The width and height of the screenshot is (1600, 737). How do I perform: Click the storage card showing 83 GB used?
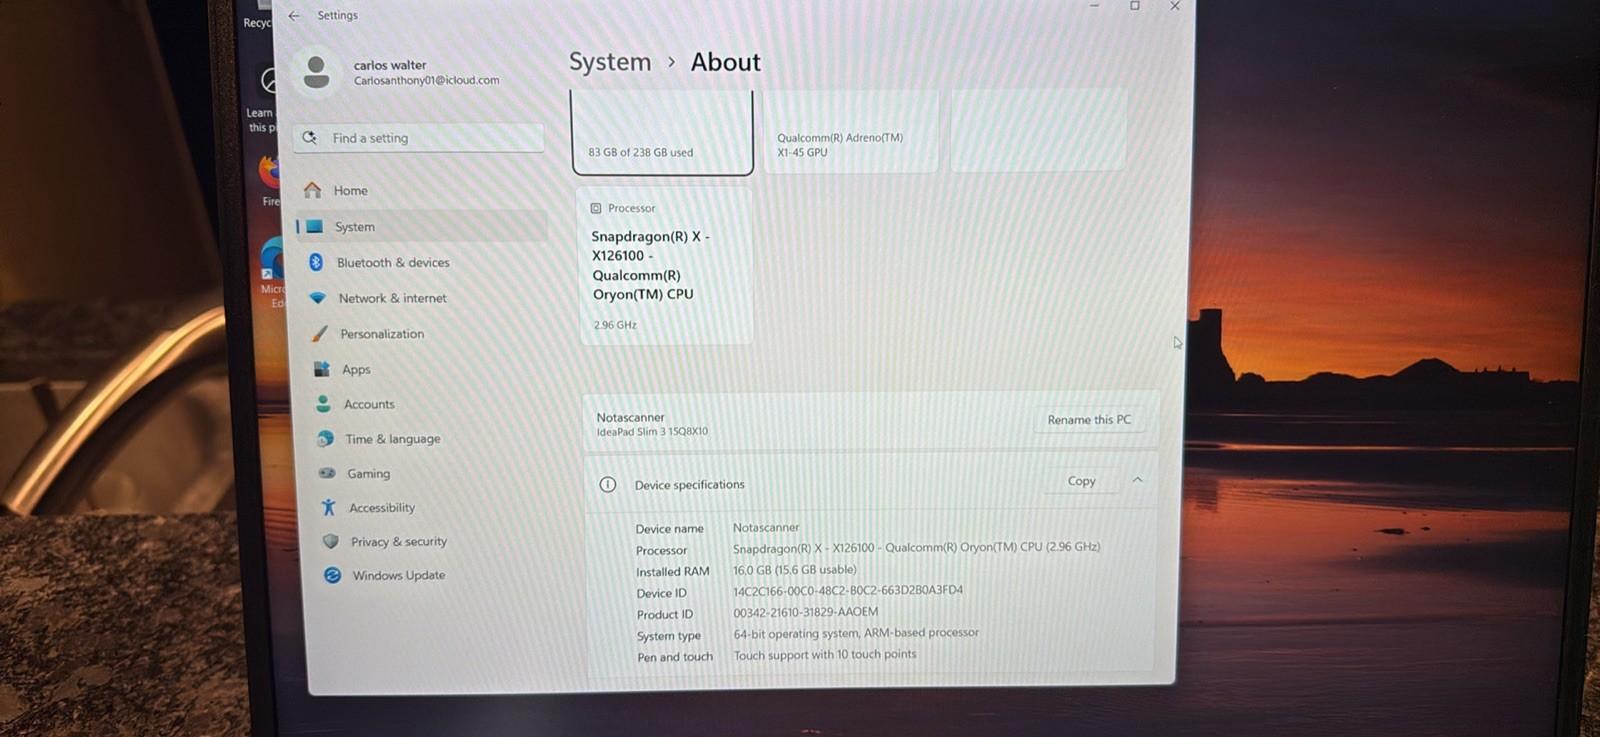point(662,132)
